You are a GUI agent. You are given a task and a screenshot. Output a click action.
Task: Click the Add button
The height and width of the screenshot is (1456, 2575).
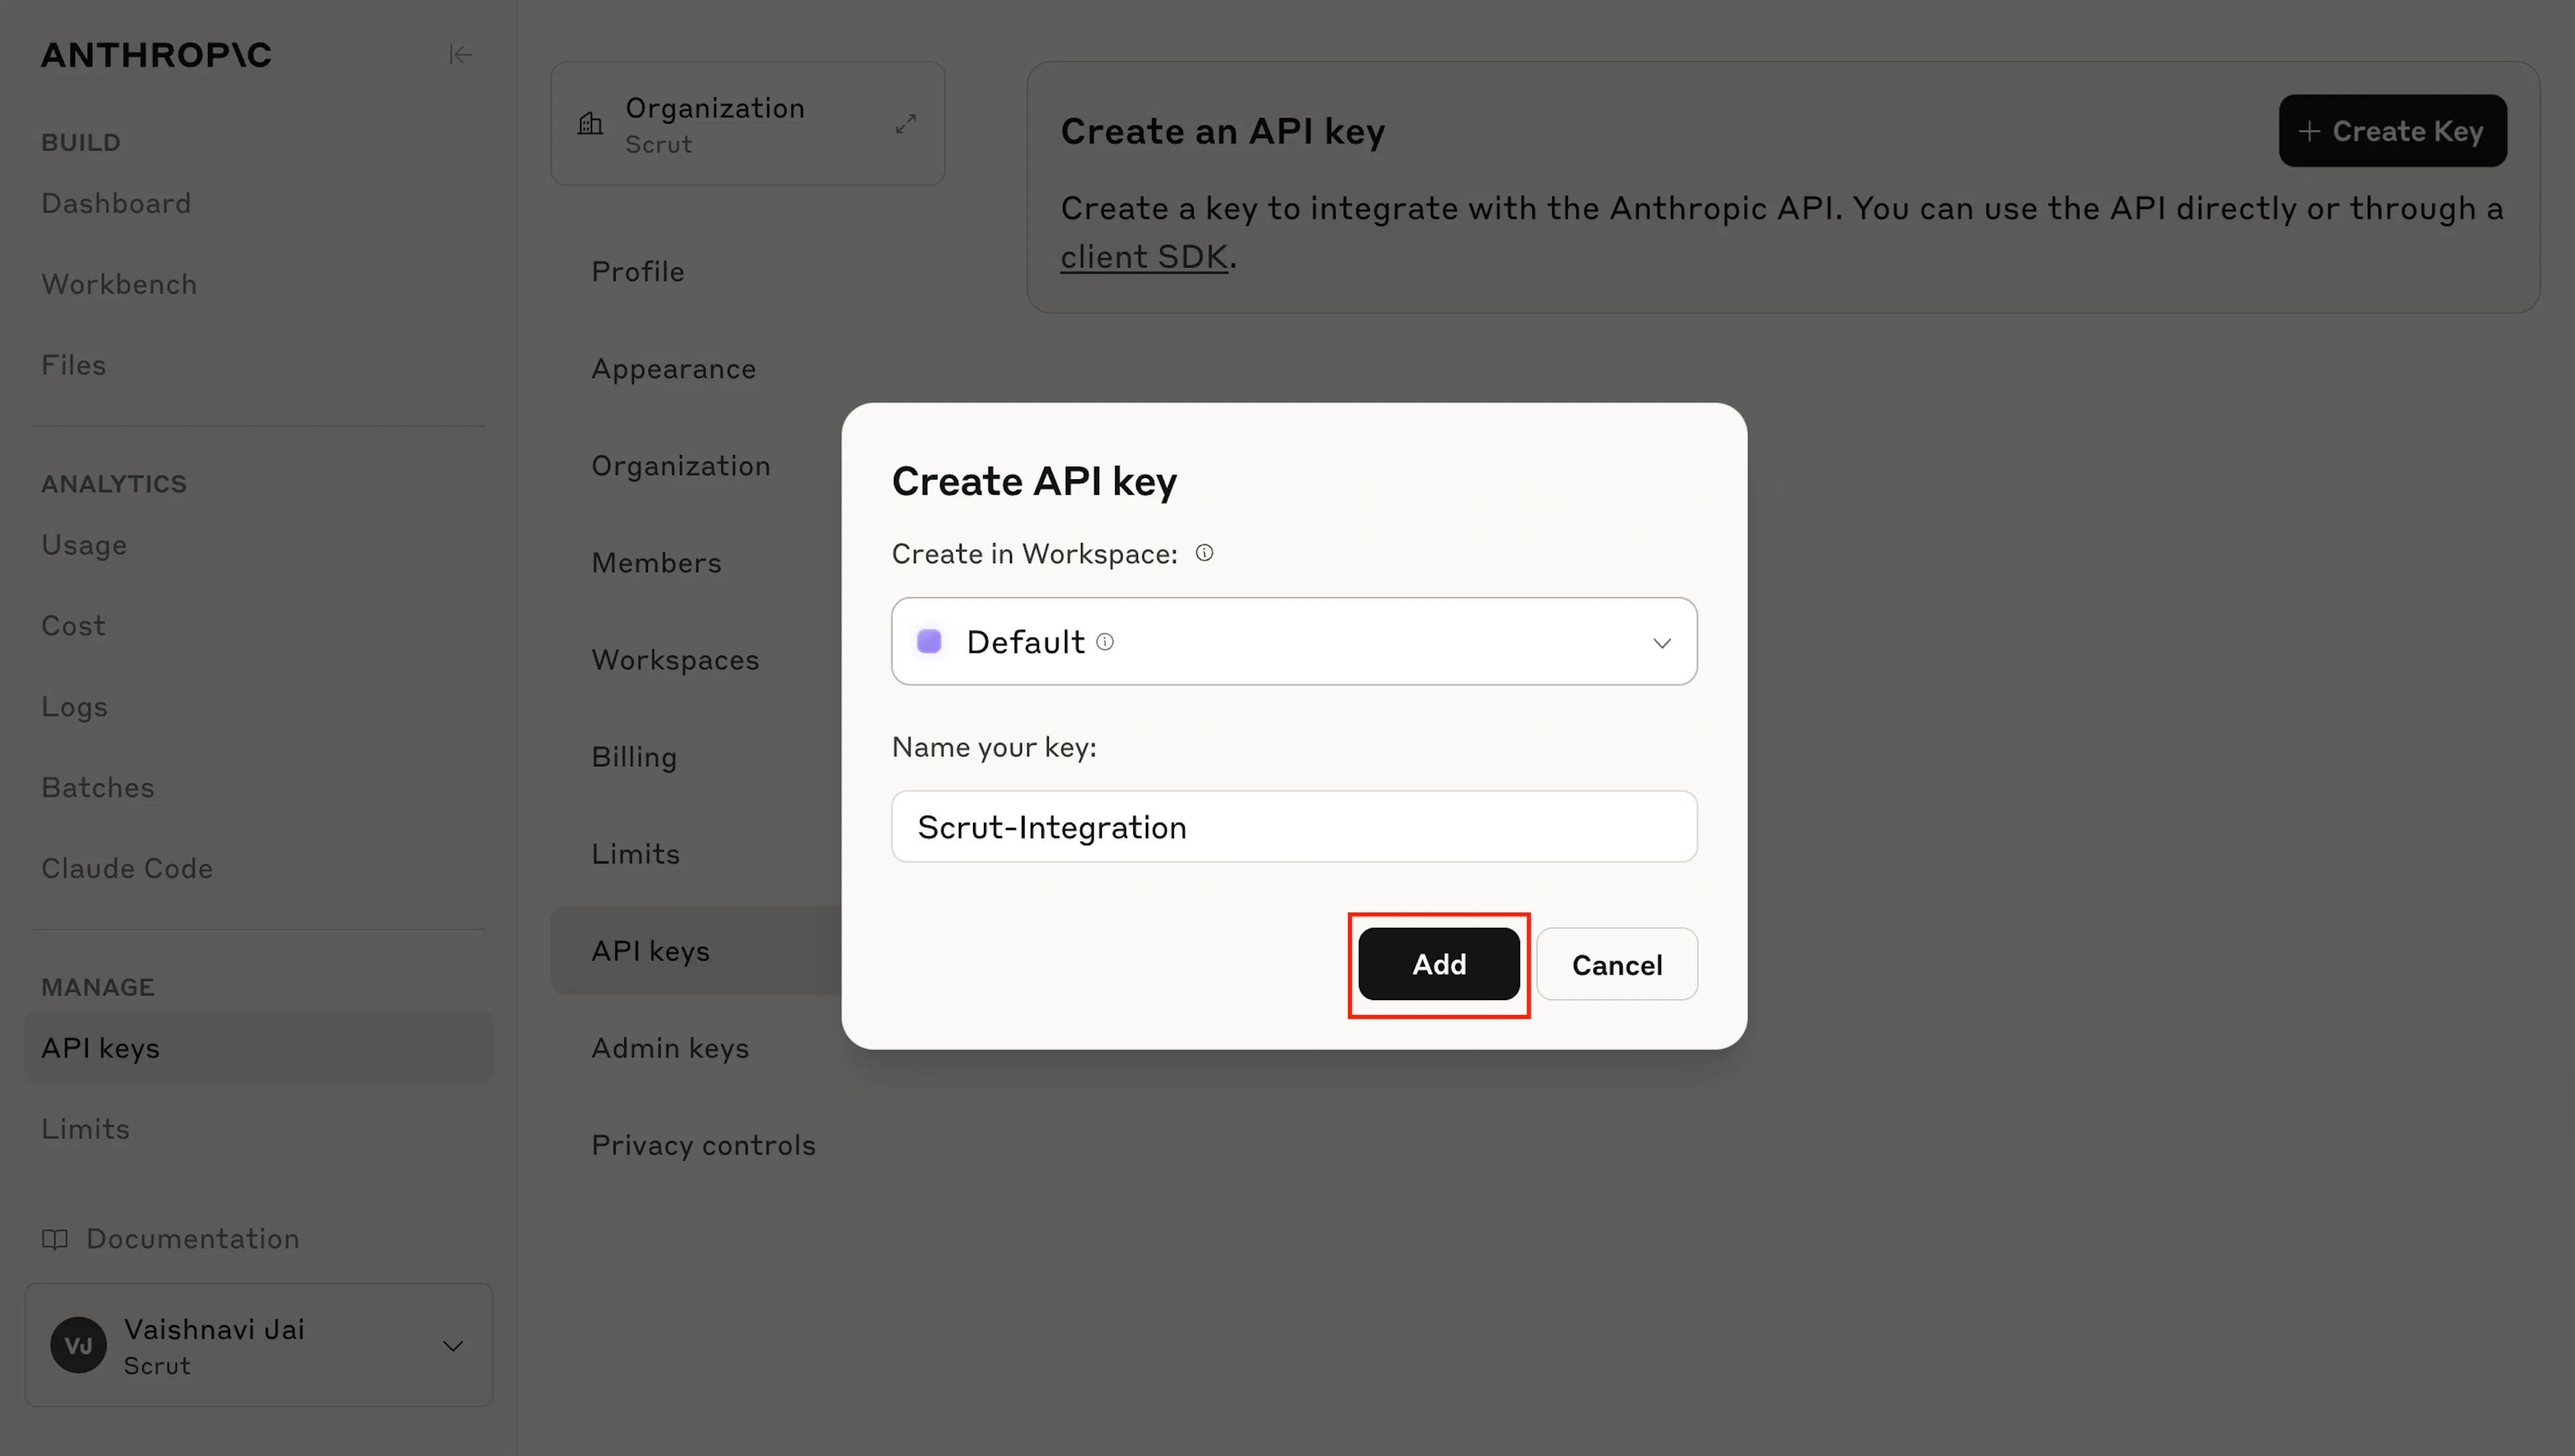pos(1439,964)
